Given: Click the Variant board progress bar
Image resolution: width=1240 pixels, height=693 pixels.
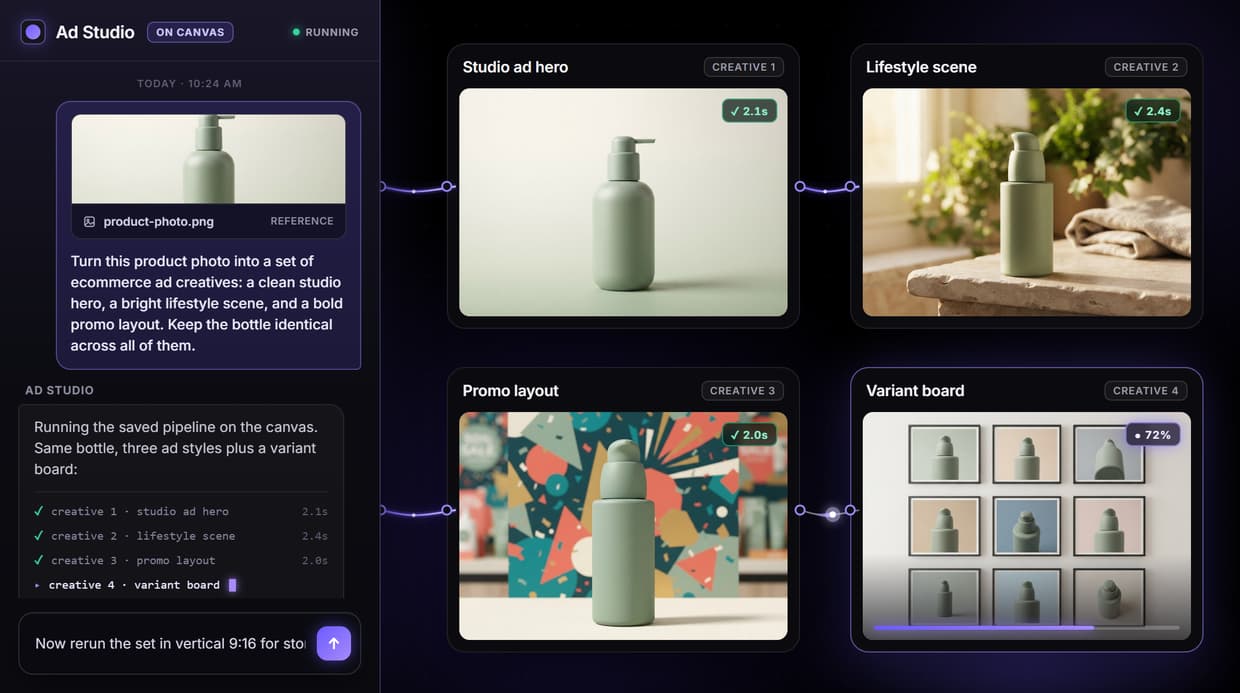Looking at the screenshot, I should [x=1026, y=628].
